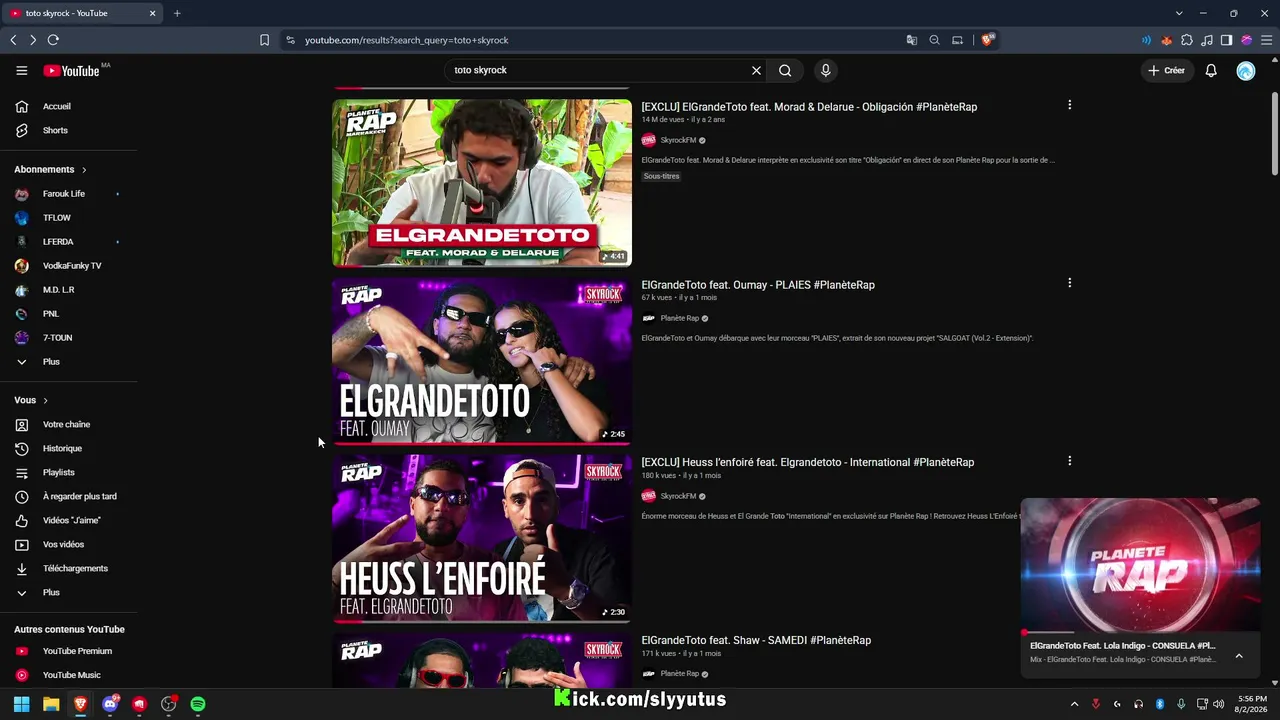
Task: Expand the miniplayer queue chevron
Action: [1239, 656]
